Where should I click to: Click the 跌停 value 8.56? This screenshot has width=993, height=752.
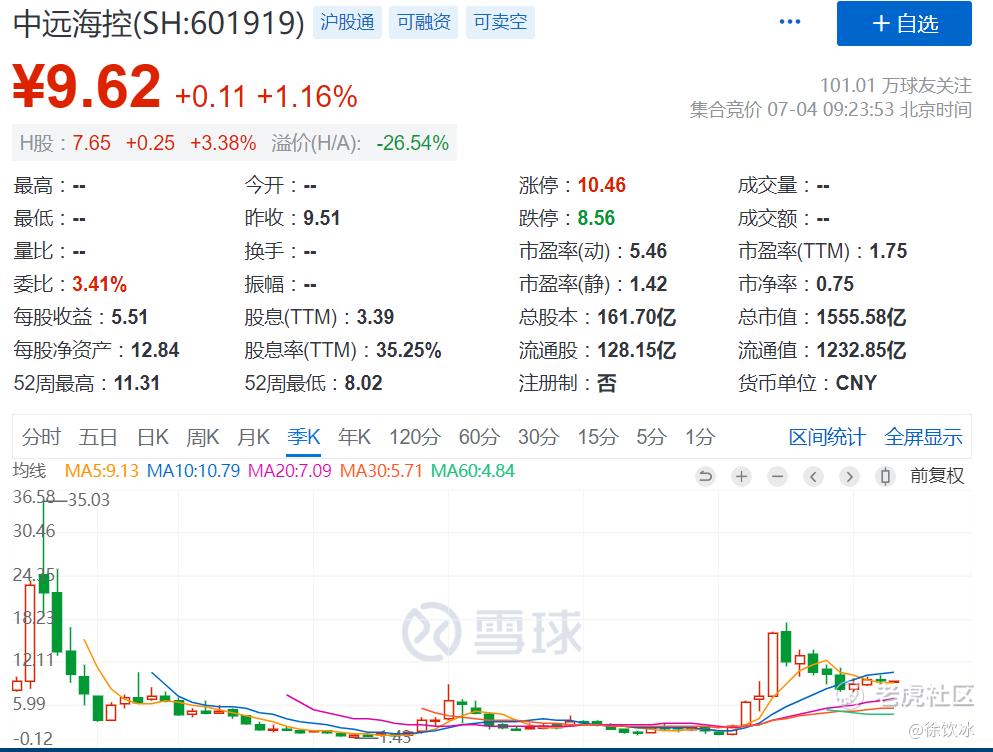tap(596, 218)
